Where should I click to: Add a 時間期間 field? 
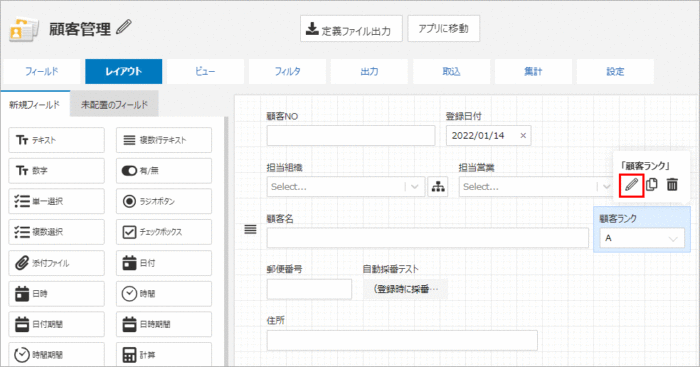56,354
